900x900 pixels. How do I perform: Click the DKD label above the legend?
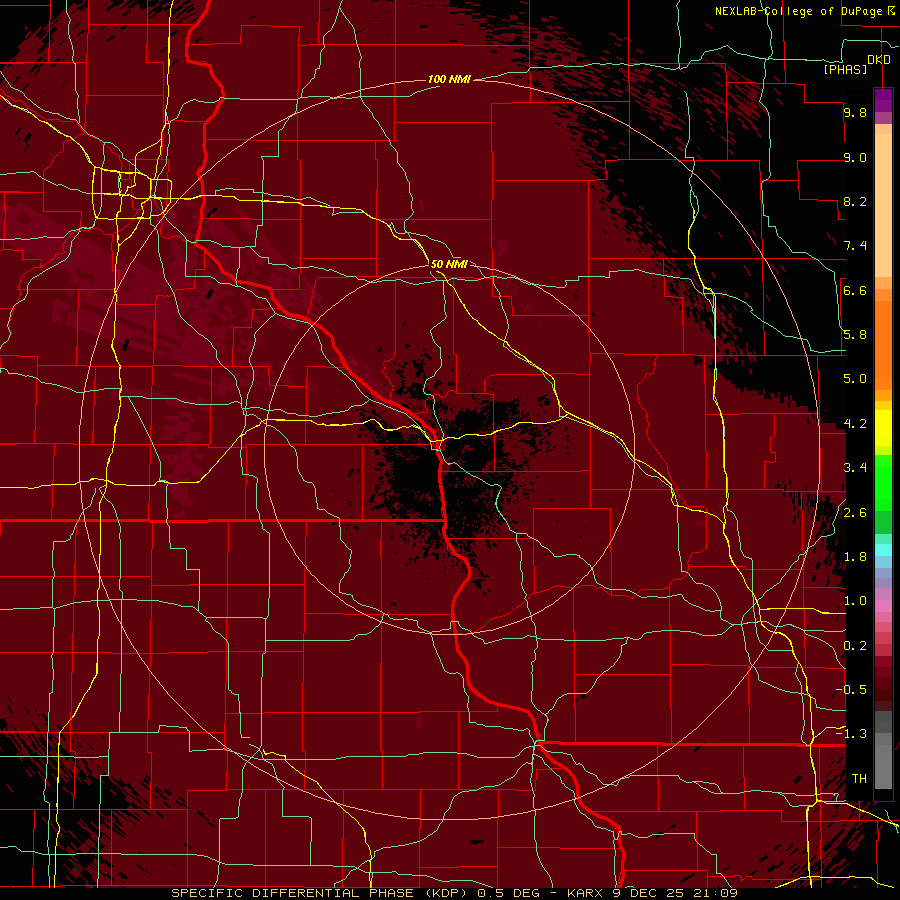[x=879, y=60]
